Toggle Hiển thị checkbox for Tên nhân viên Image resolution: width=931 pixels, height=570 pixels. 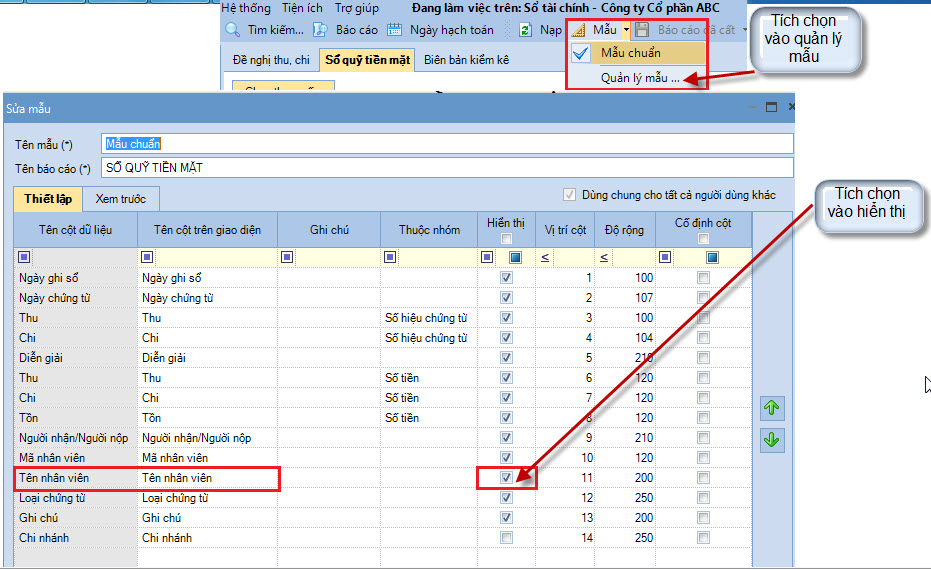pos(506,477)
